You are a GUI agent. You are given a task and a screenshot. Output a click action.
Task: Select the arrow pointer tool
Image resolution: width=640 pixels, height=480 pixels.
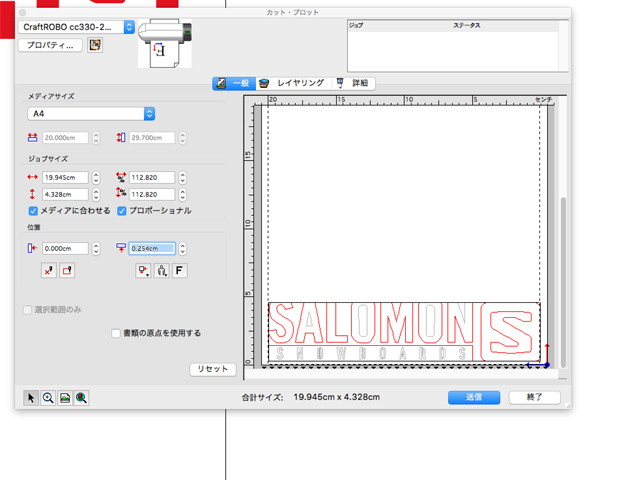click(x=31, y=397)
